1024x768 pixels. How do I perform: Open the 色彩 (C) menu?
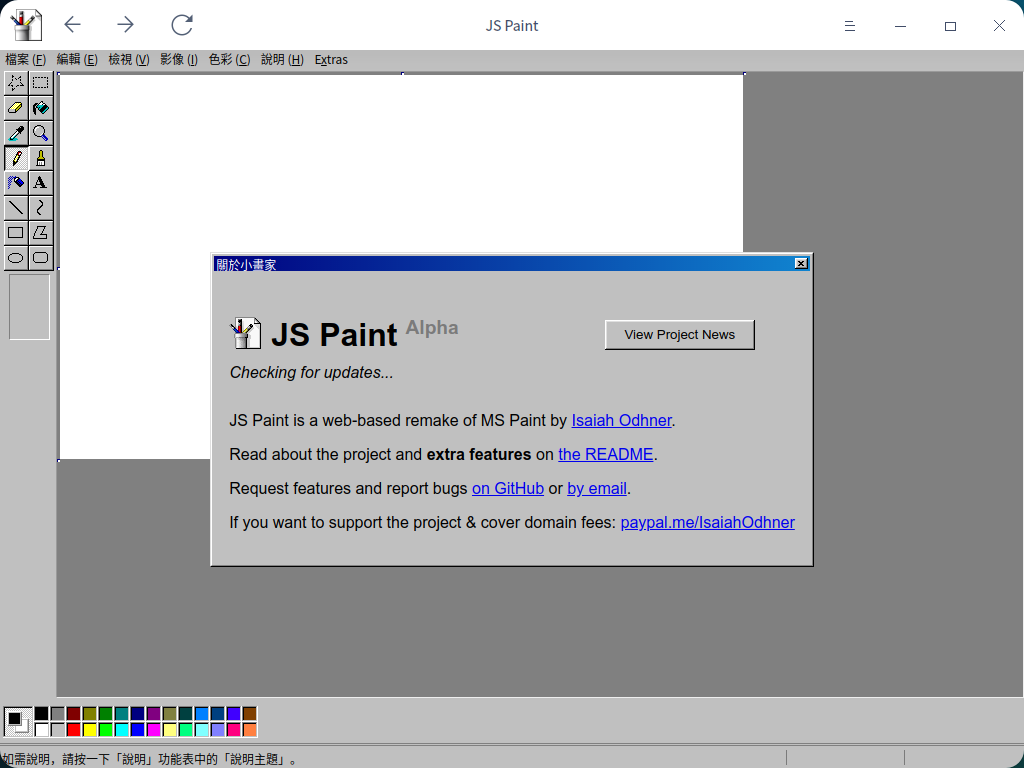coord(229,59)
